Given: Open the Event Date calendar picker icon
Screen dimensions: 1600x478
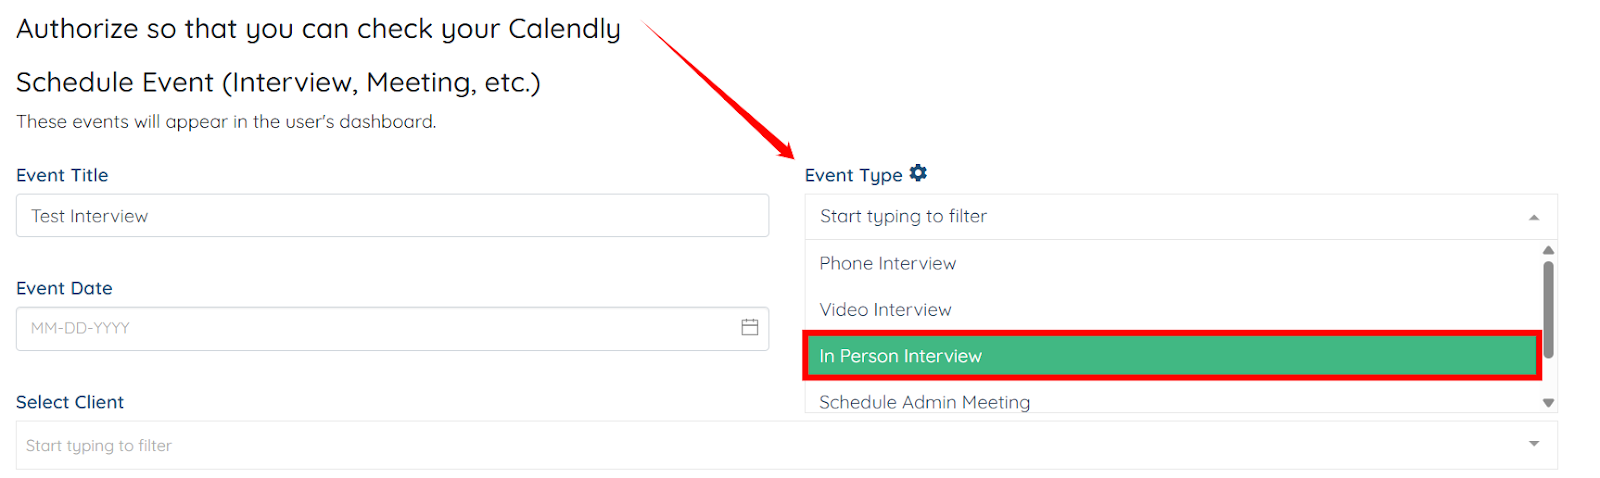Looking at the screenshot, I should click(749, 327).
